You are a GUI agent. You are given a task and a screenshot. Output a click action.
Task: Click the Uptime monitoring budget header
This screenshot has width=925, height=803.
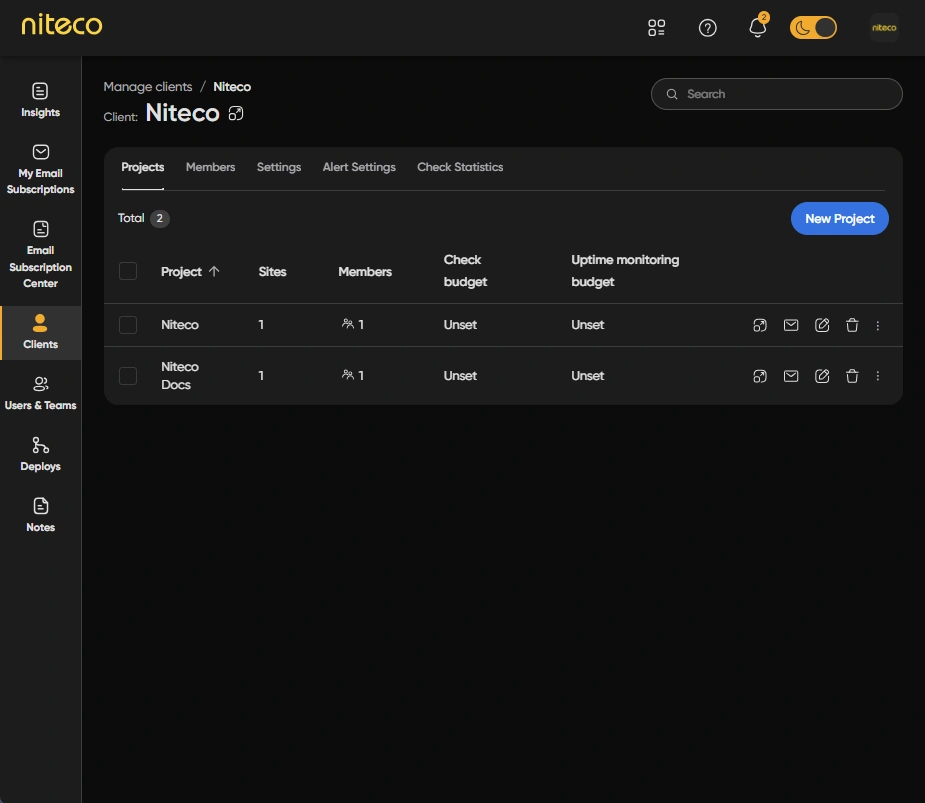point(625,271)
